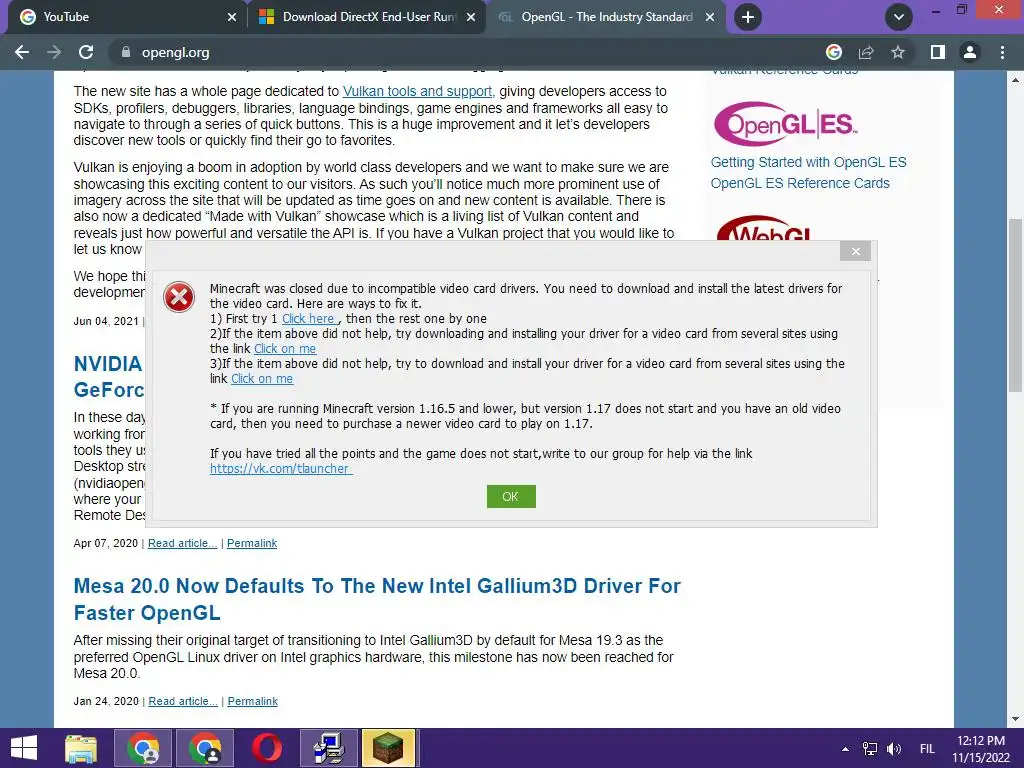
Task: Open OpenGL ES Reference Cards link
Action: point(800,183)
